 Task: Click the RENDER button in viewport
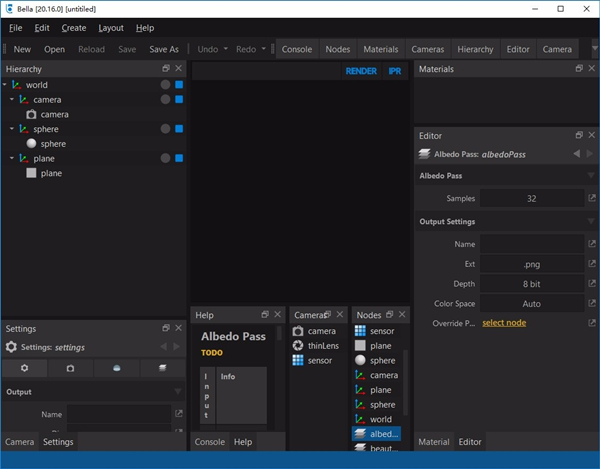361,71
